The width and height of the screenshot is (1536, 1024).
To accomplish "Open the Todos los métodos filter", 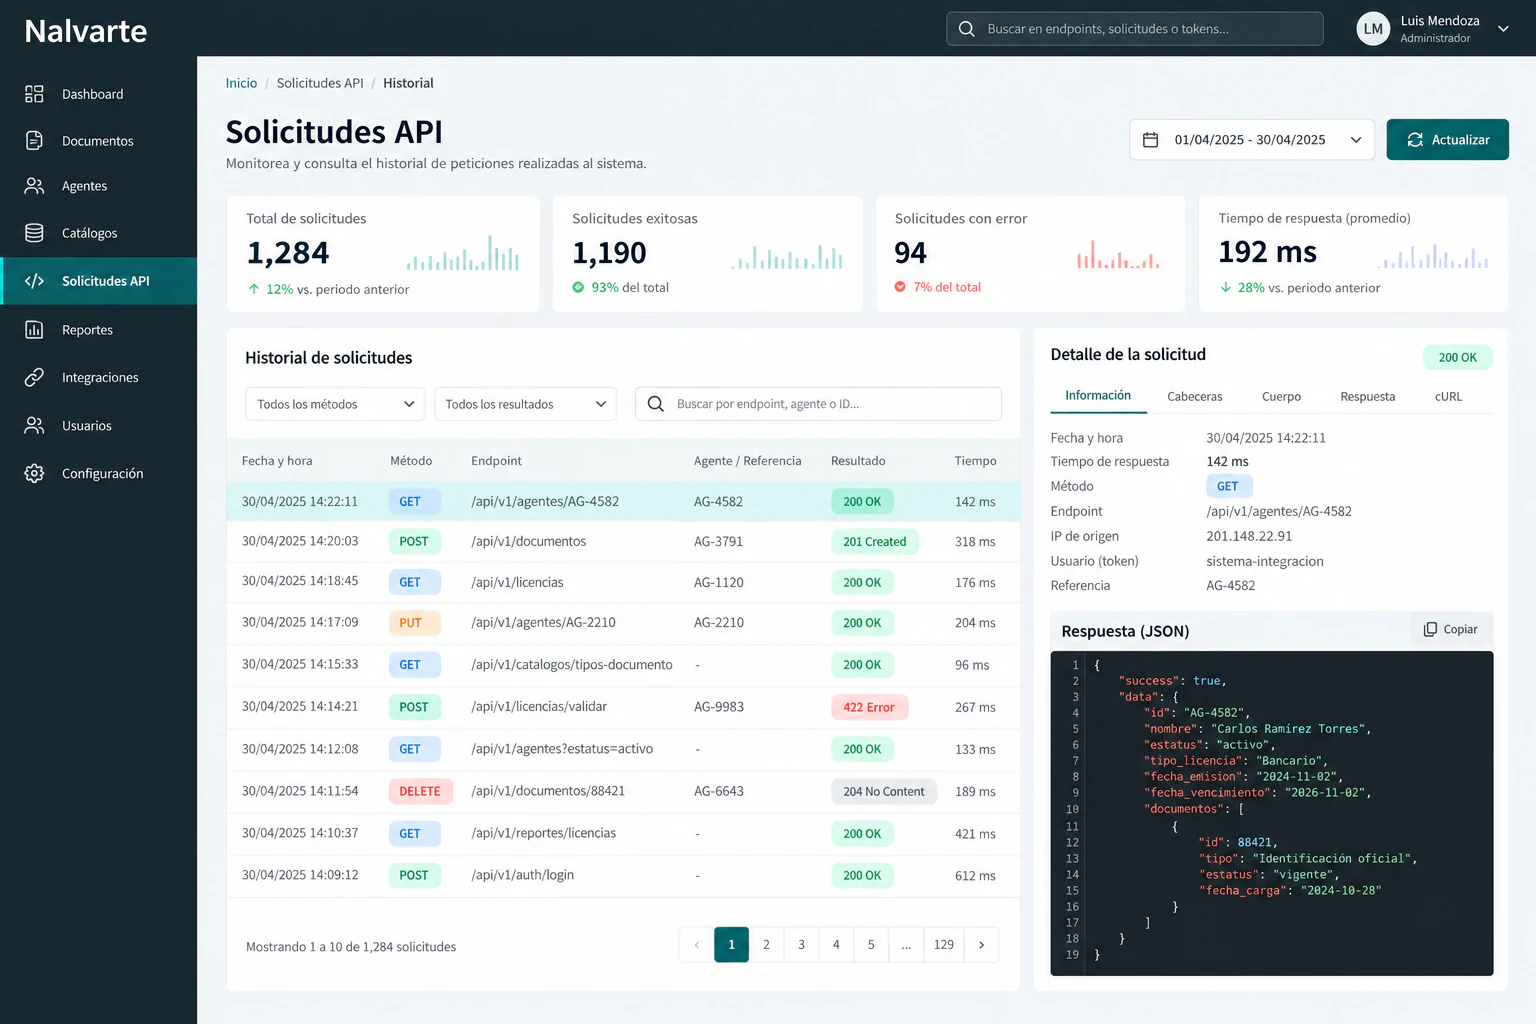I will (x=335, y=404).
